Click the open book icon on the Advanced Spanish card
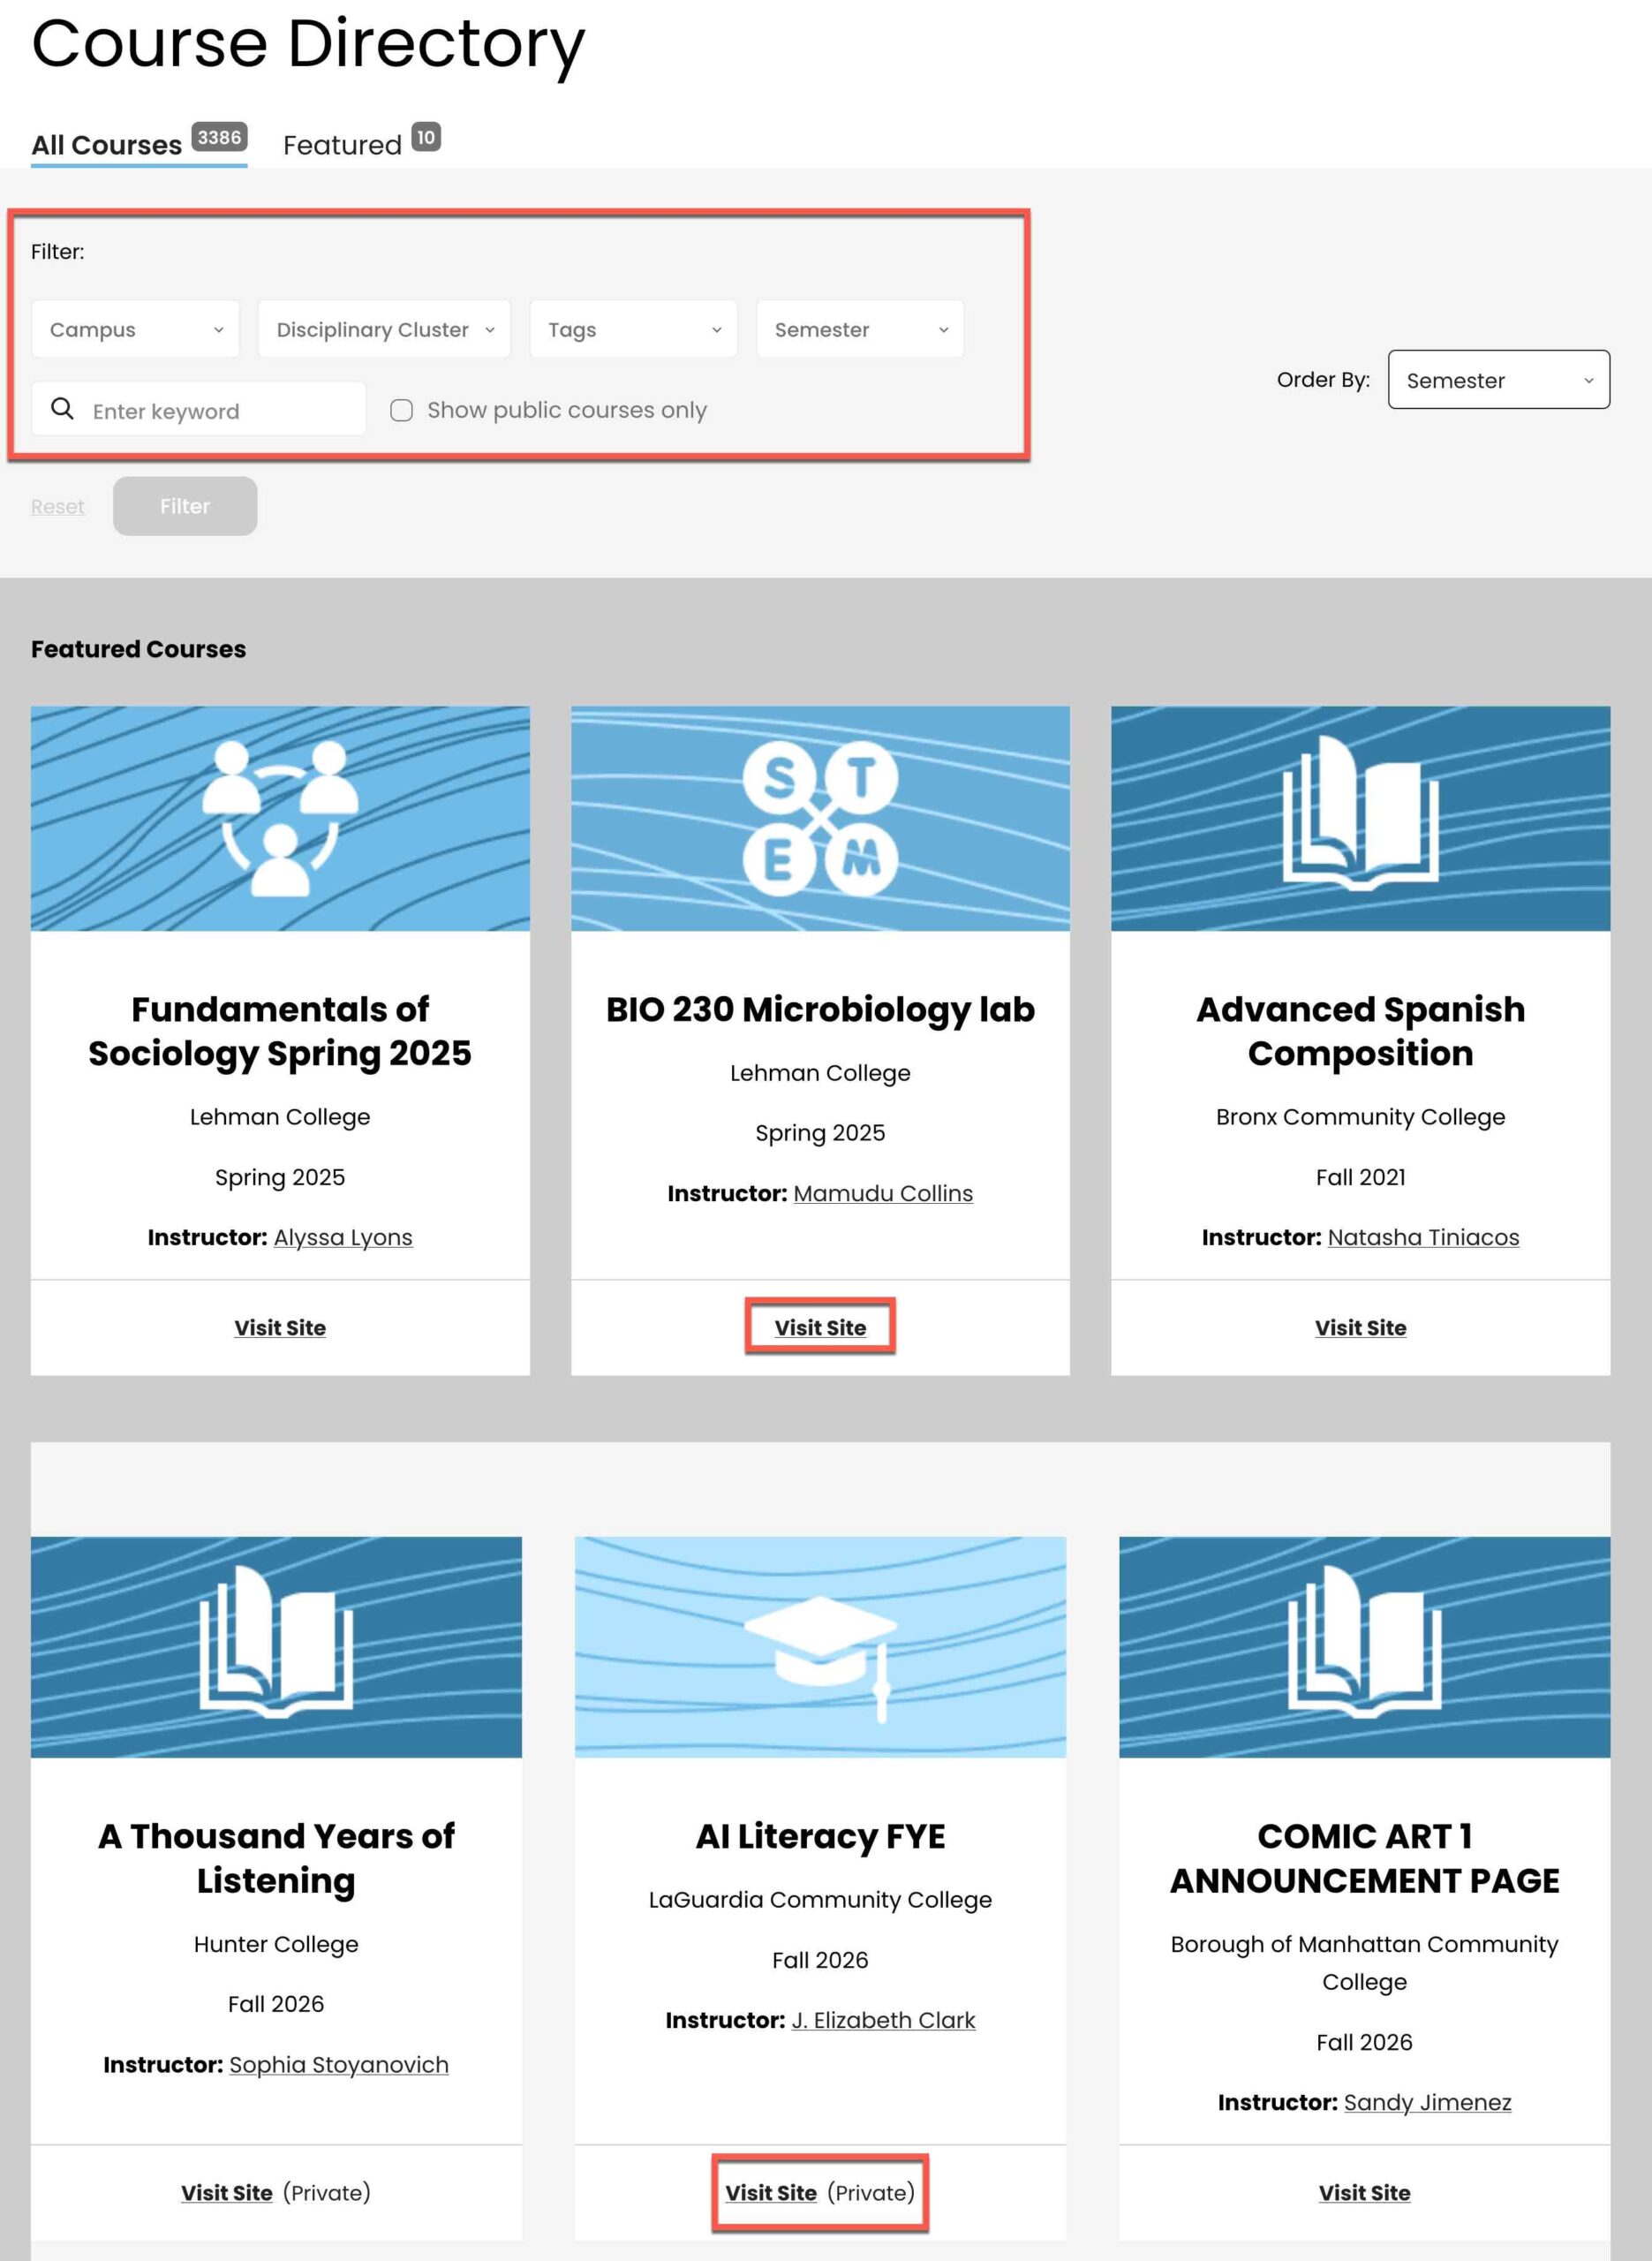Screen dimensions: 1652x2261 [1360, 813]
